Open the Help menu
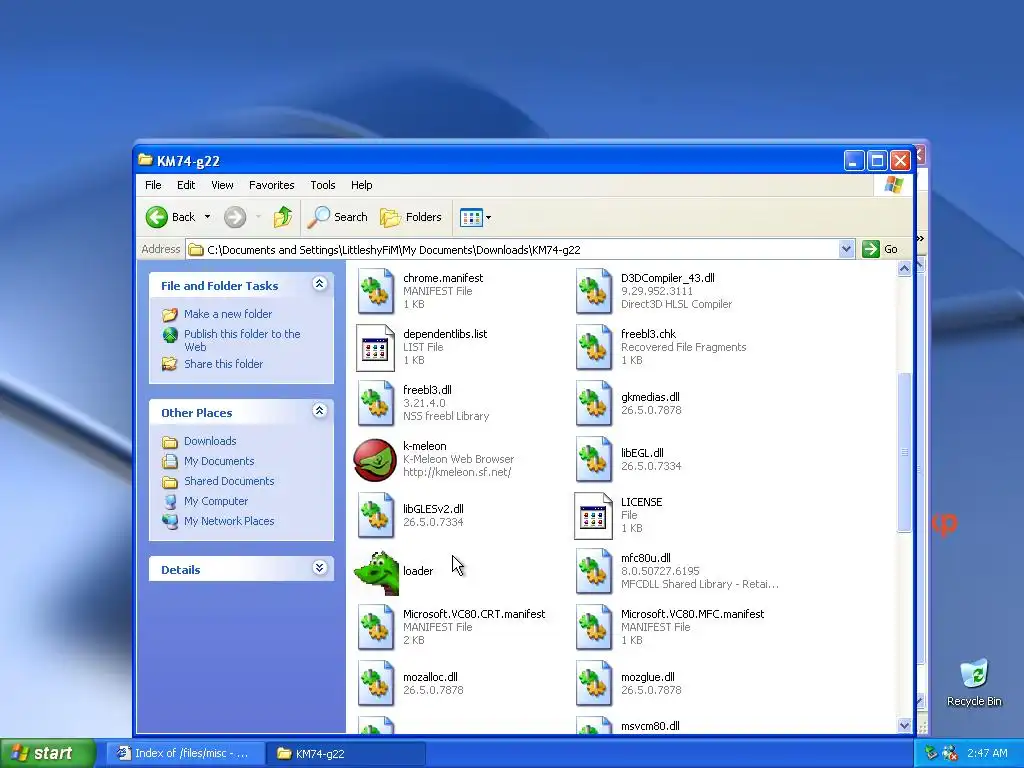Screen dimensions: 1024x768 [x=361, y=185]
